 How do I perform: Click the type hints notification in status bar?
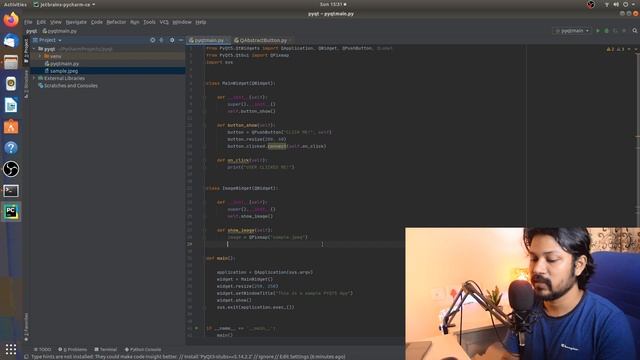188,357
